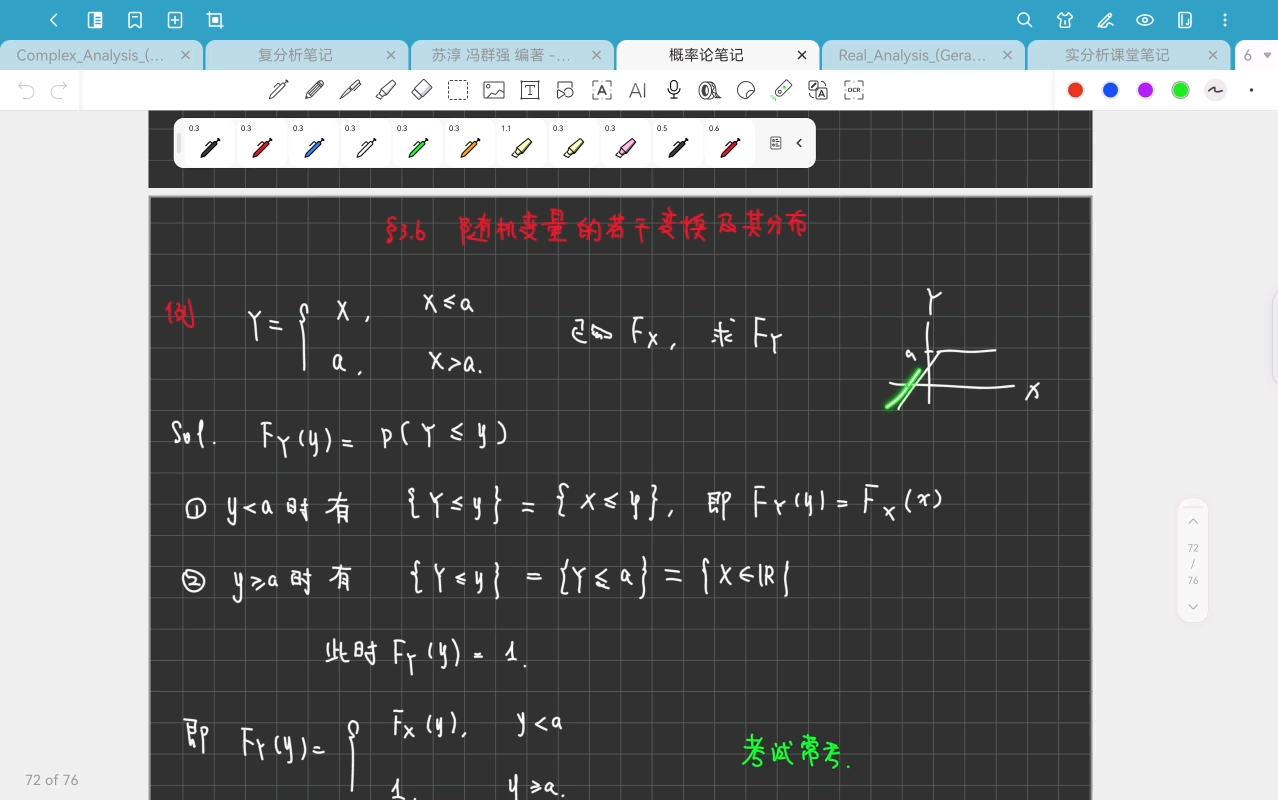Select the tape tool

710,90
